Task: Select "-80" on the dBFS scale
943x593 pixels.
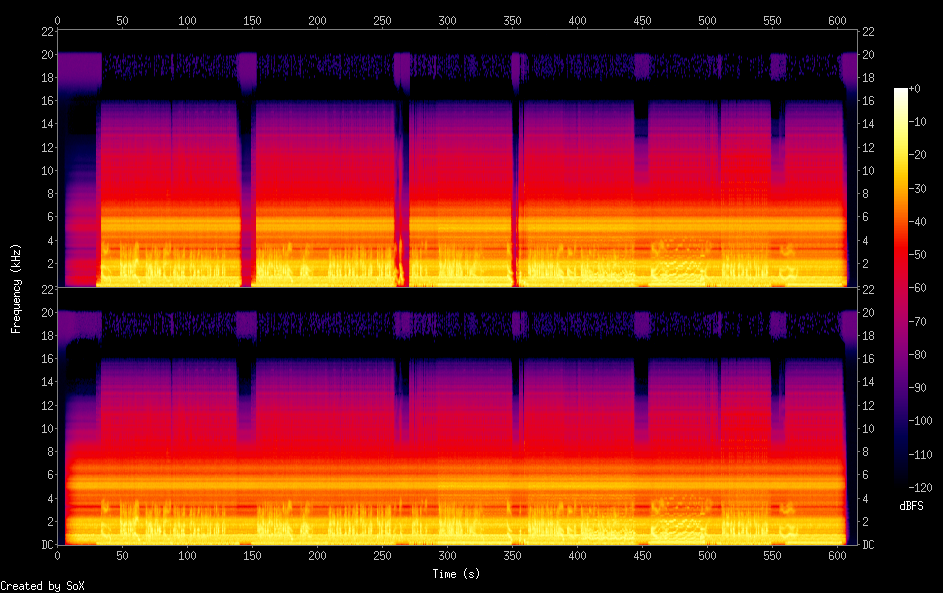Action: click(918, 354)
